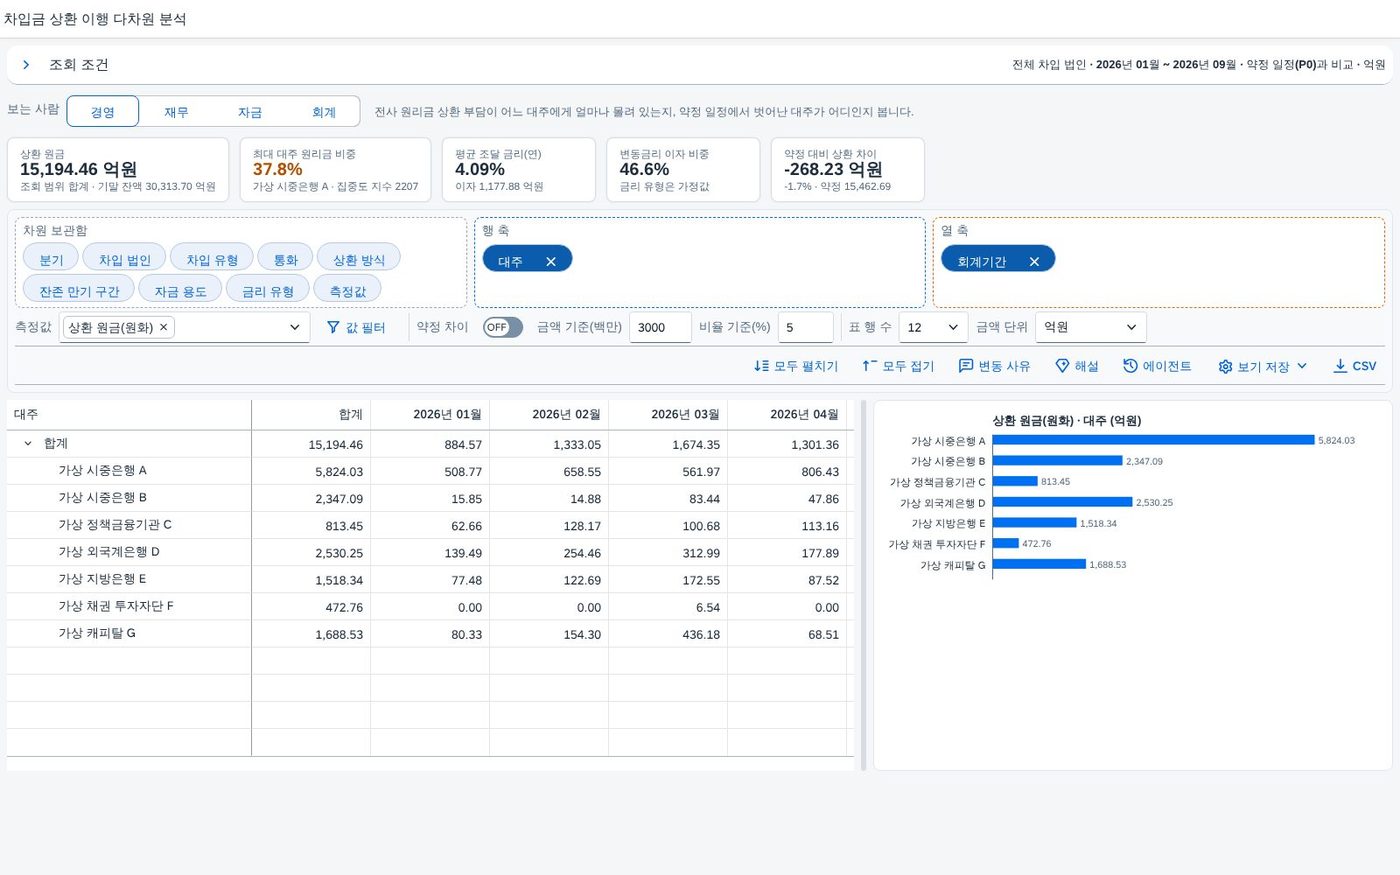Screen dimensions: 1400x875
Task: Open the 변동 사유 comments
Action: point(994,366)
